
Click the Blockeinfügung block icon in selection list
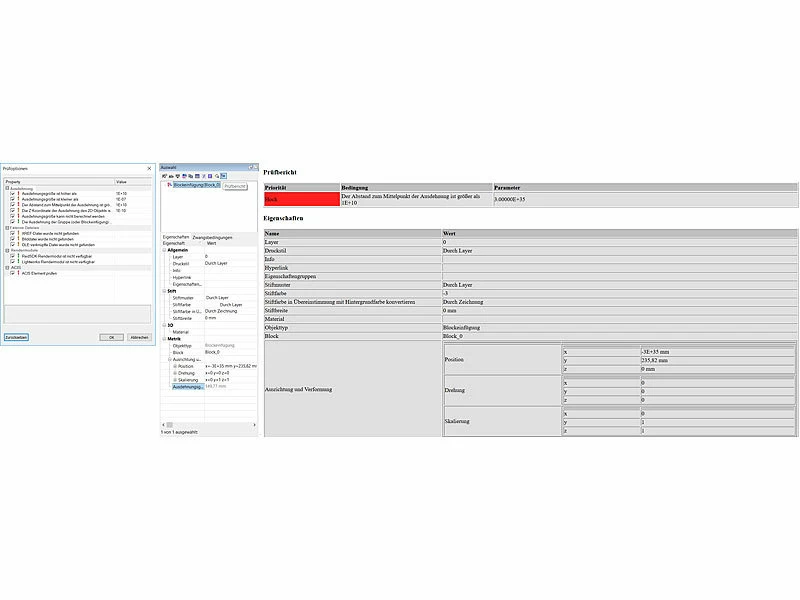pyautogui.click(x=168, y=185)
